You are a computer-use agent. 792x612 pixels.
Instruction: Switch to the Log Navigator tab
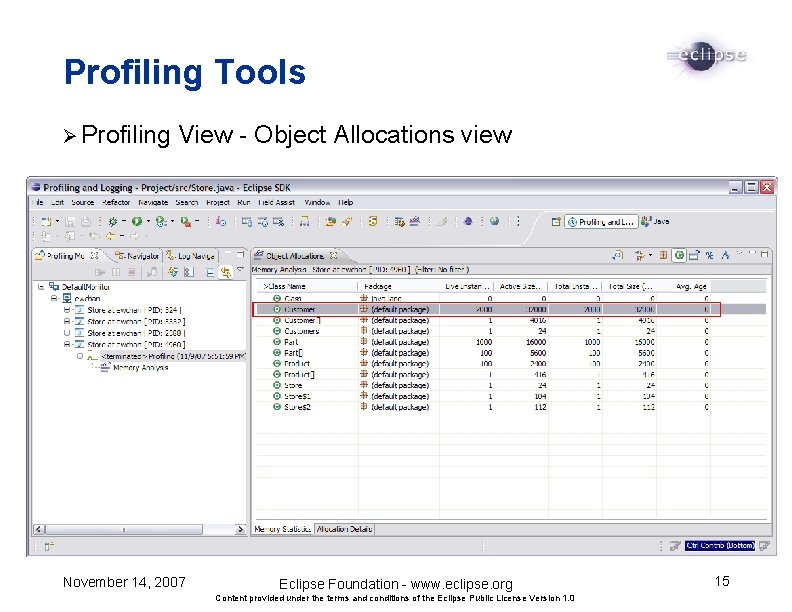click(x=190, y=256)
